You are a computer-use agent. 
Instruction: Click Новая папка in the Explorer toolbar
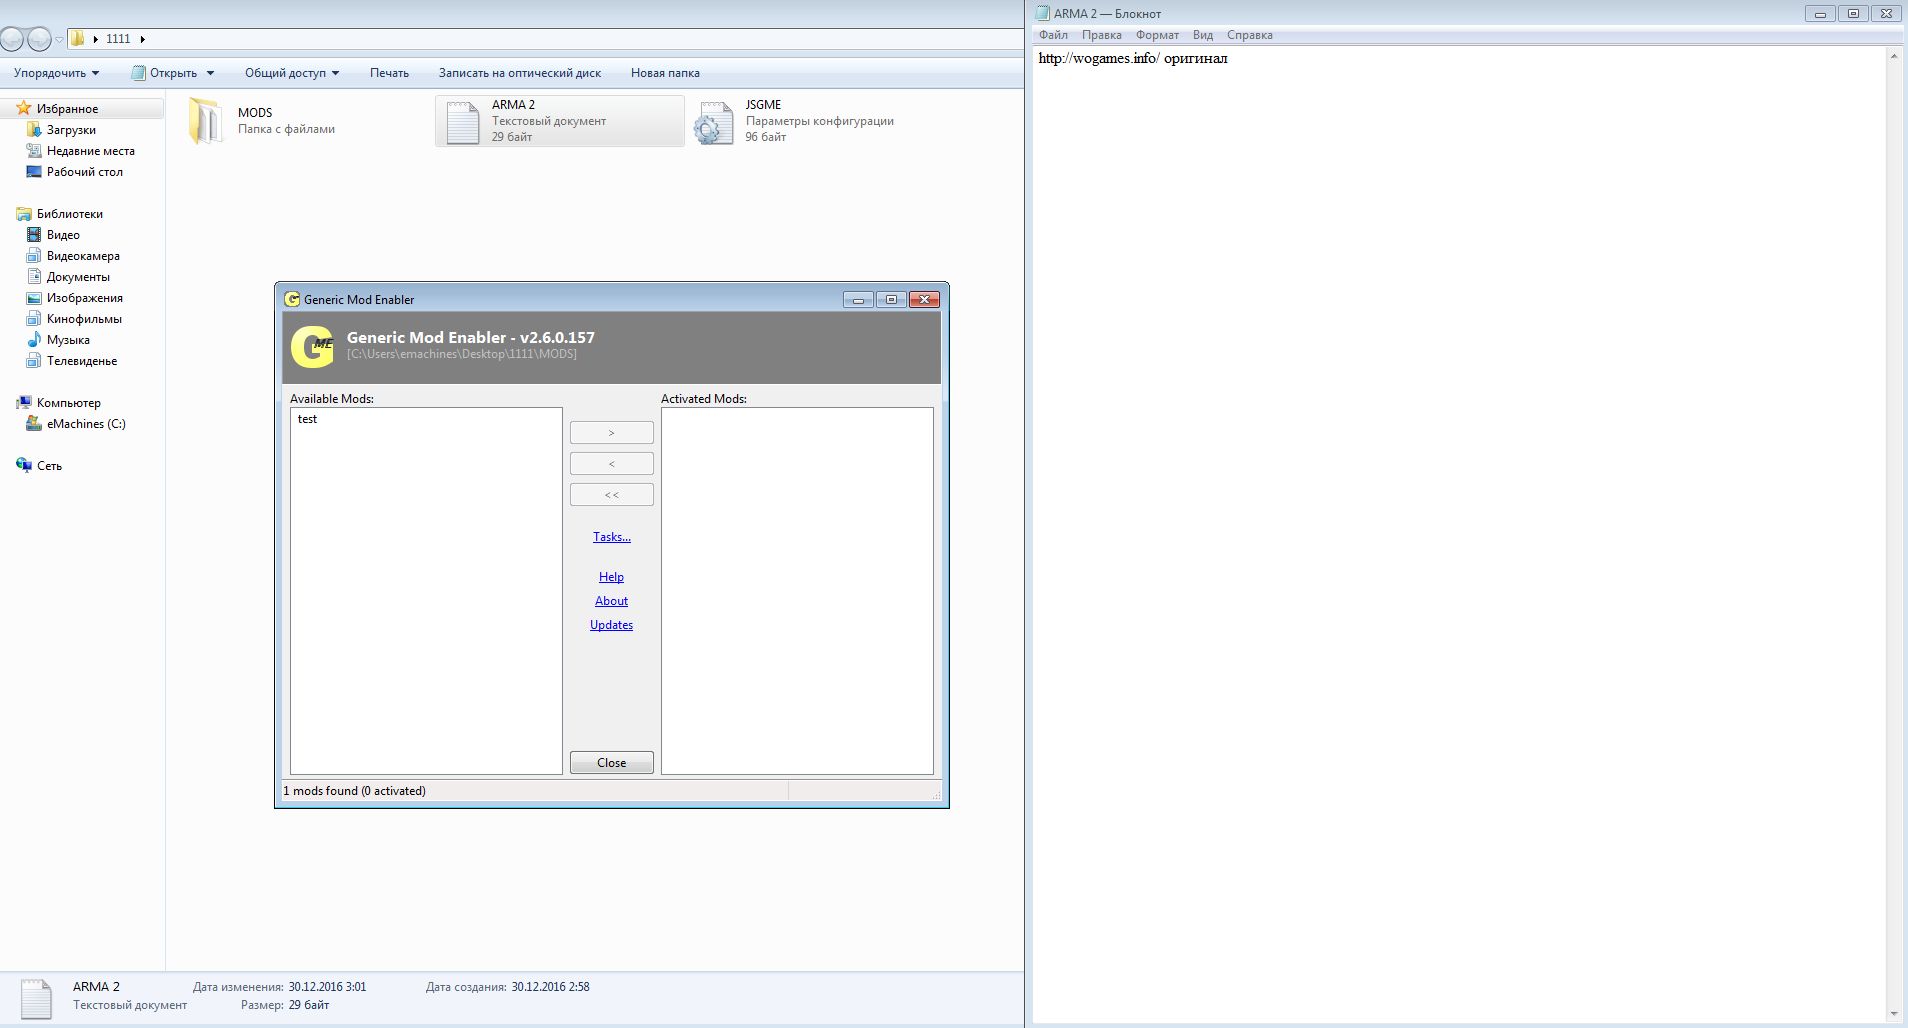click(x=665, y=73)
